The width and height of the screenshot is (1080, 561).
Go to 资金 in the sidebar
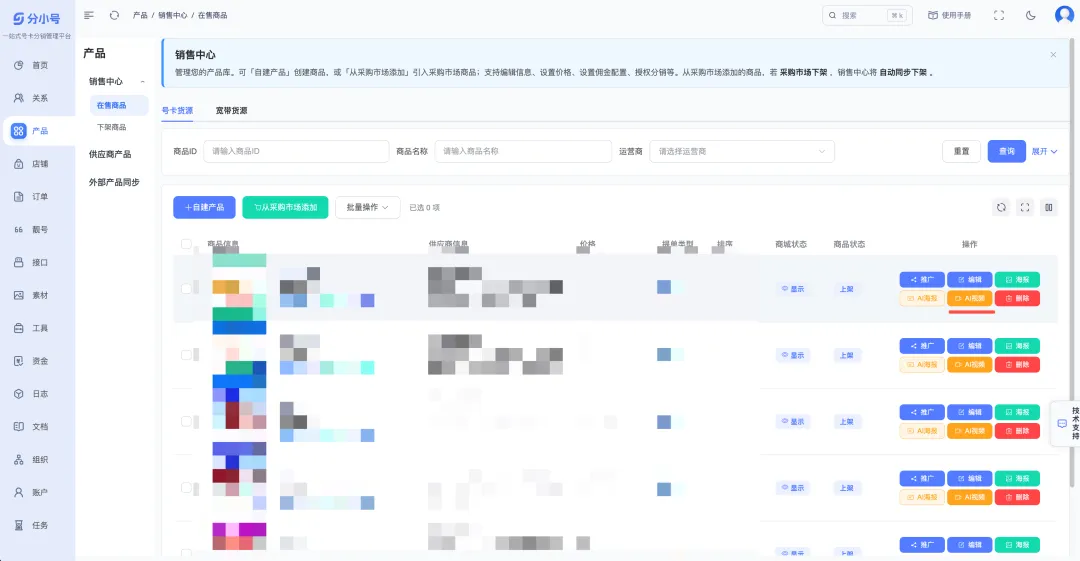pos(38,361)
